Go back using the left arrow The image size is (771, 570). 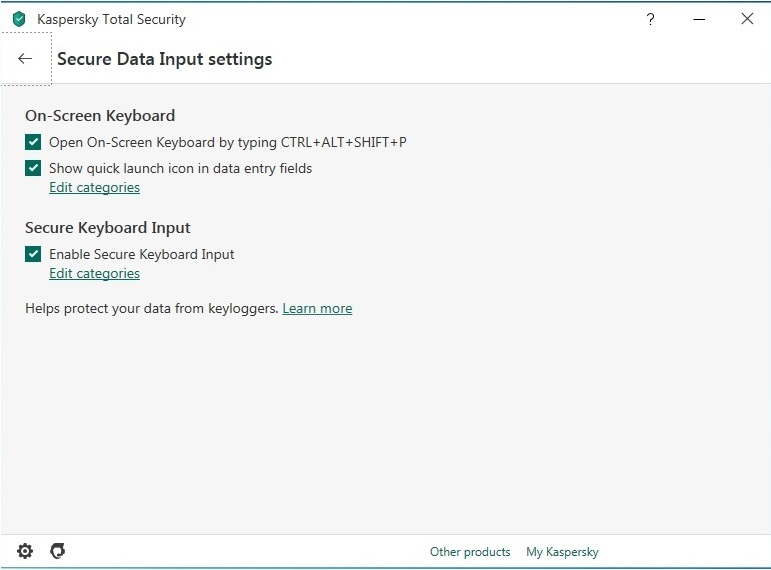(x=25, y=59)
